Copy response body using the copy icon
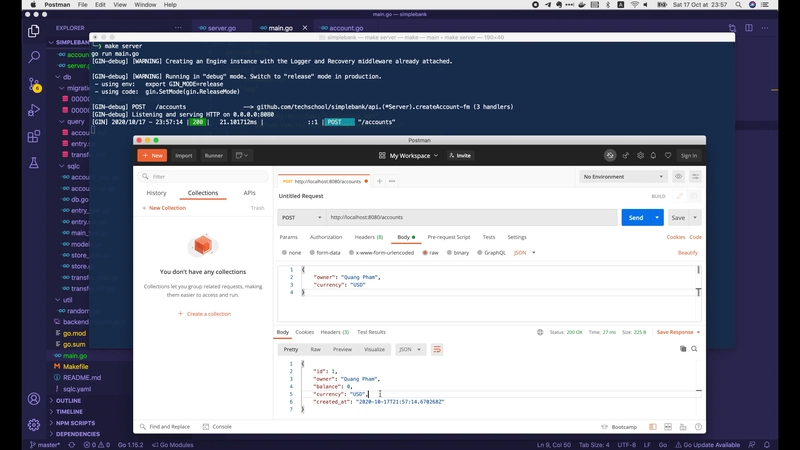 coord(683,349)
